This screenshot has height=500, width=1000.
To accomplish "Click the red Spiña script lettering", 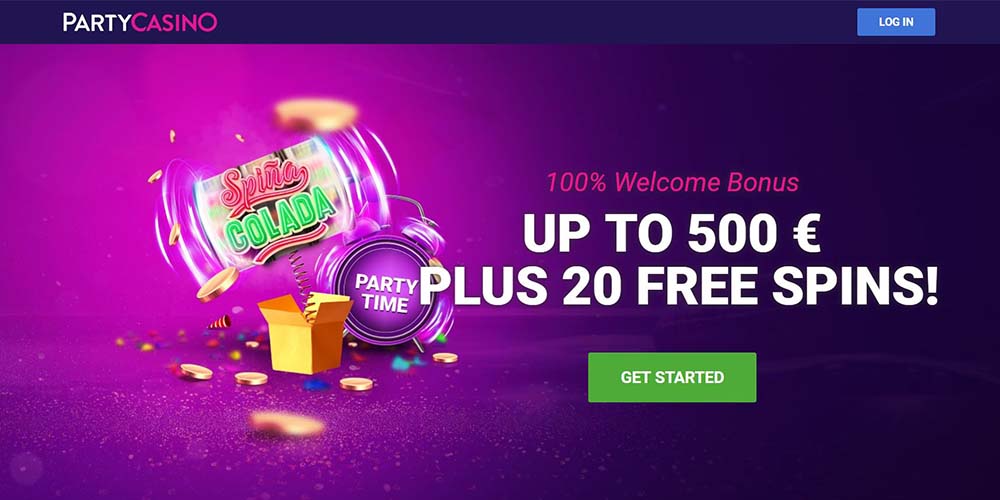I will (265, 187).
